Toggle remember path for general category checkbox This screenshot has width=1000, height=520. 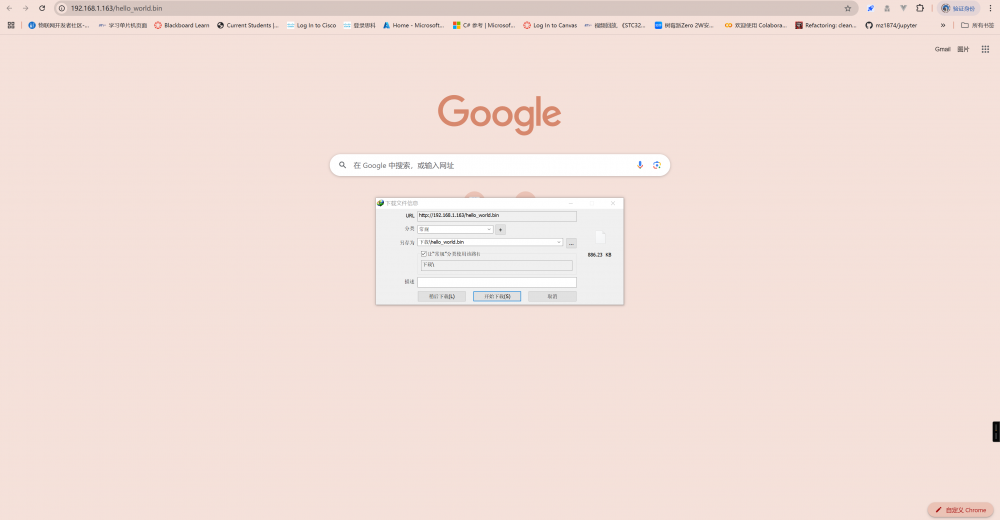pyautogui.click(x=423, y=254)
